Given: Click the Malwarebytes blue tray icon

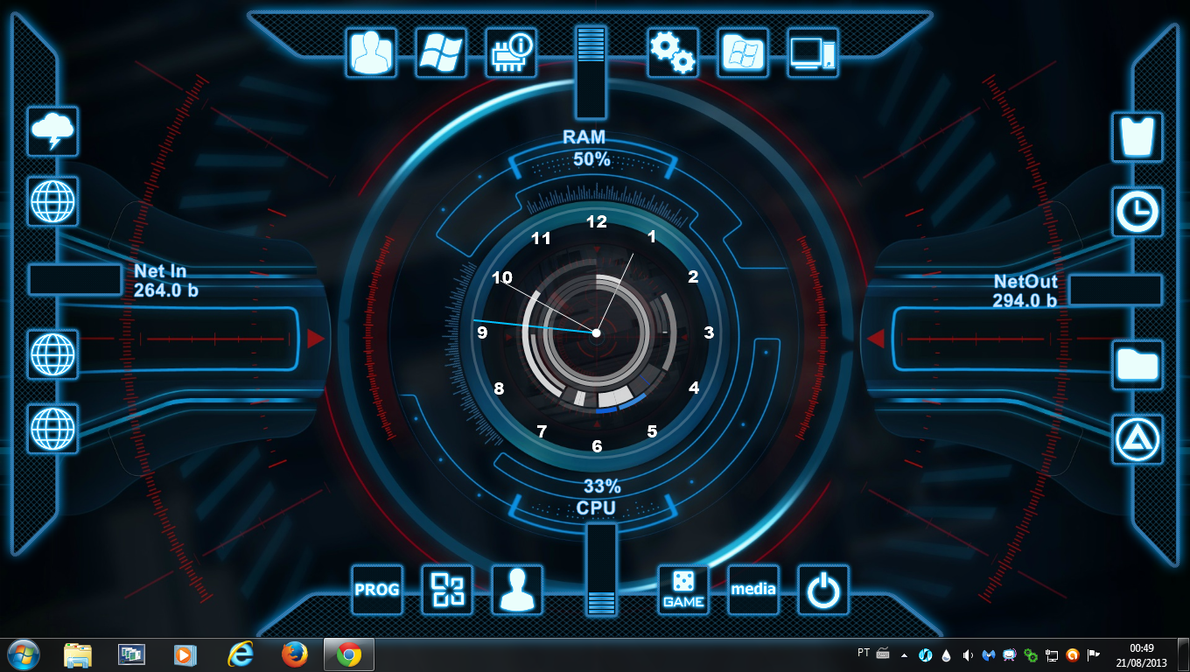Looking at the screenshot, I should [x=988, y=655].
